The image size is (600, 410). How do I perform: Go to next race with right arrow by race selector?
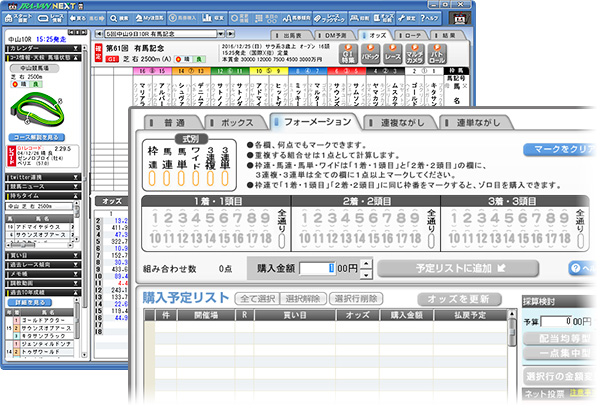(x=231, y=34)
